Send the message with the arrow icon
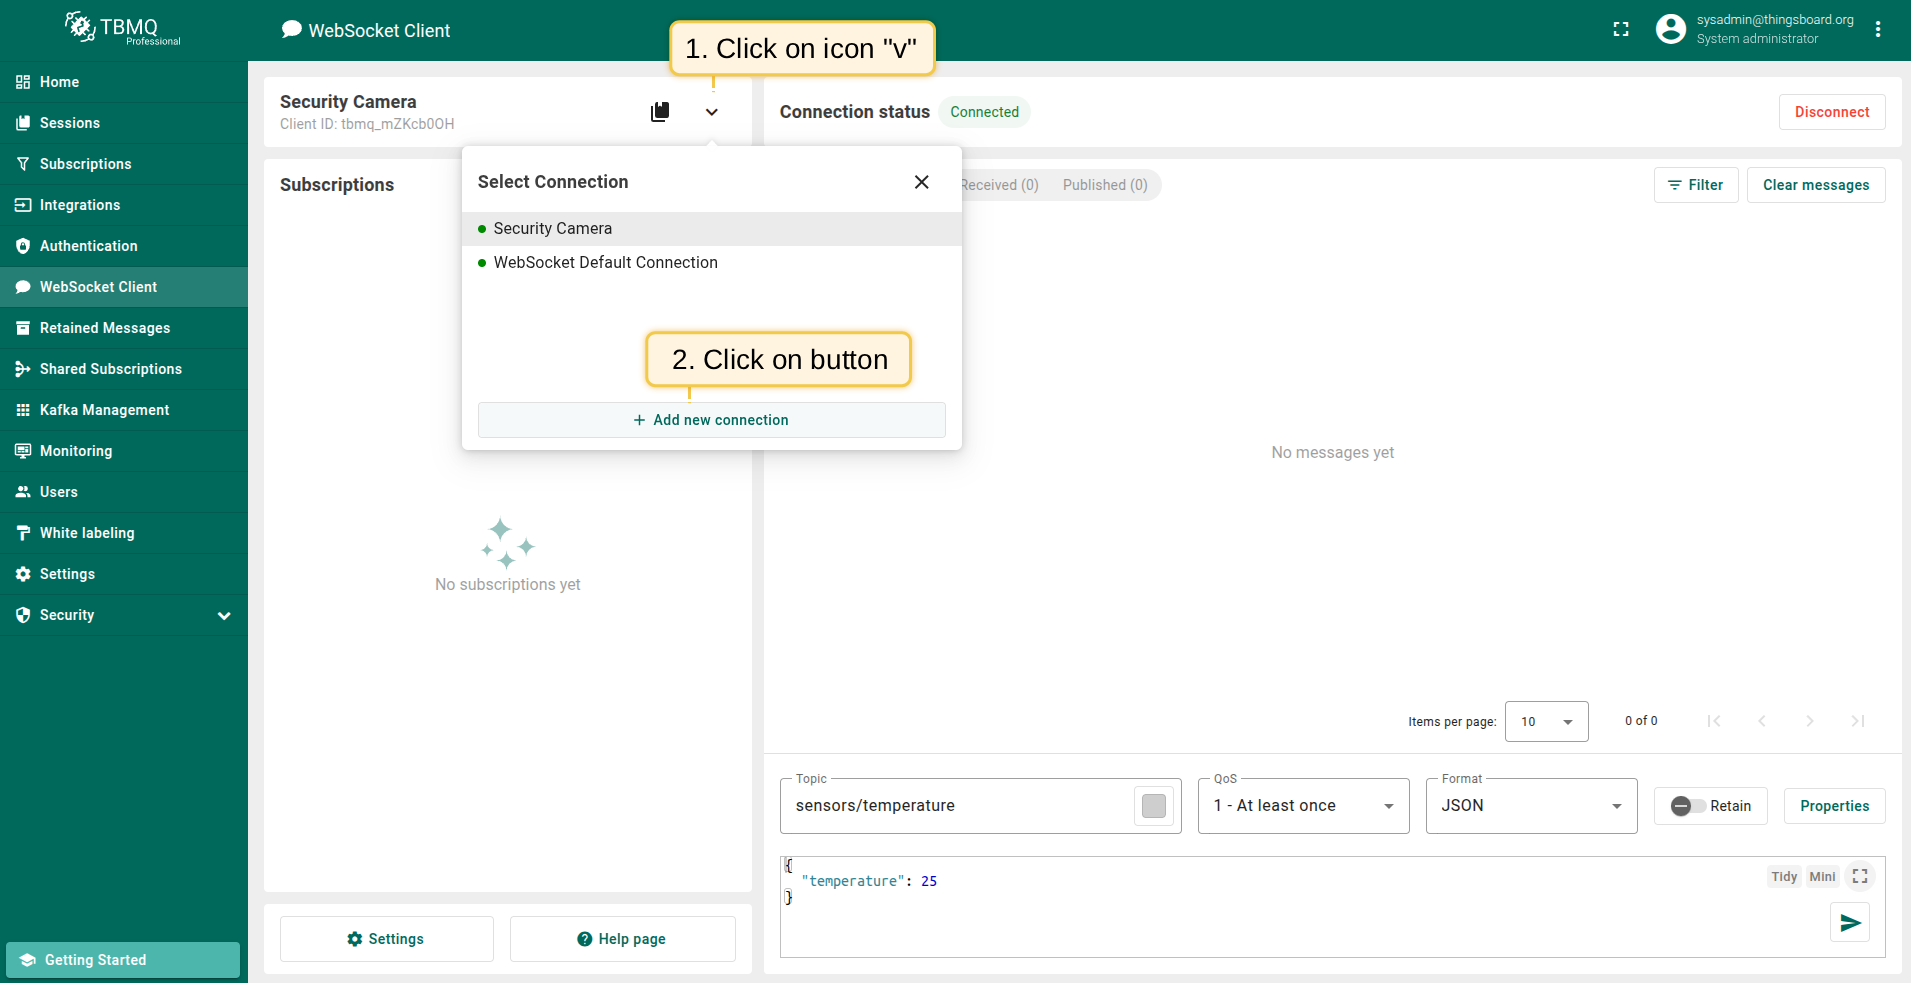This screenshot has height=983, width=1911. pos(1849,922)
